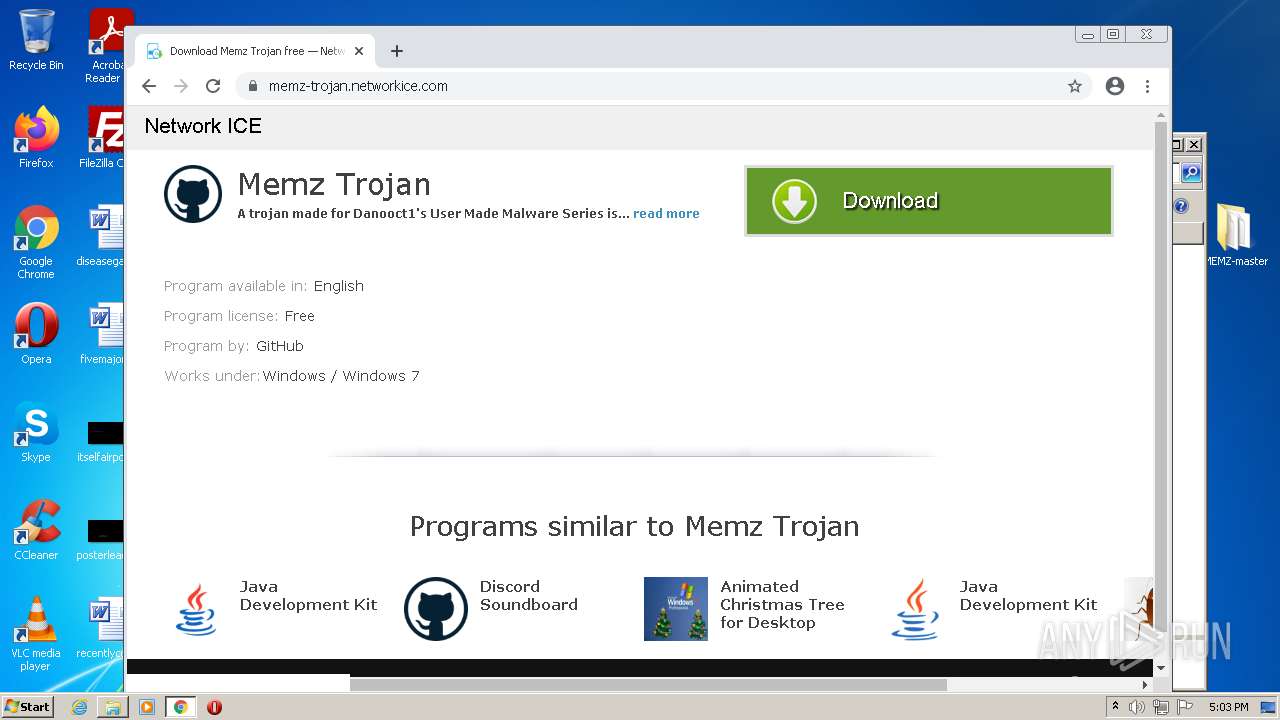Reload the page with the refresh icon
This screenshot has width=1280, height=720.
213,86
